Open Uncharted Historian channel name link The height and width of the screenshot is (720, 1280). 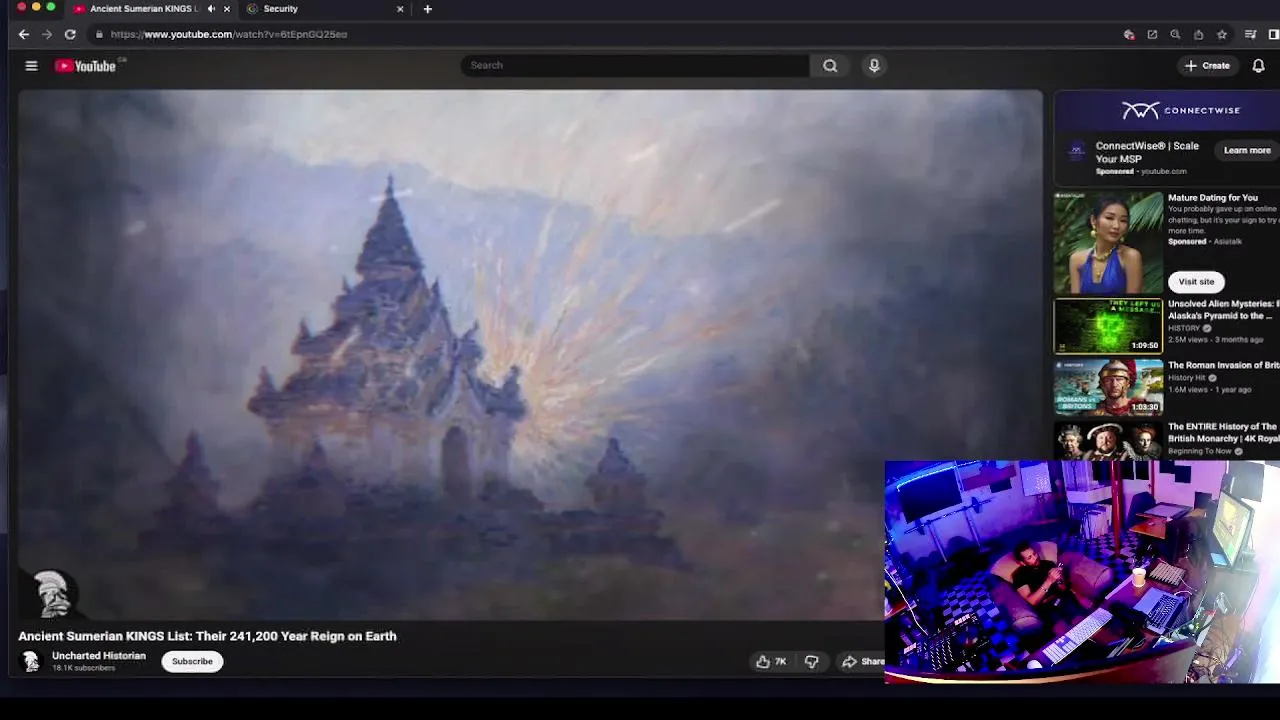tap(99, 656)
